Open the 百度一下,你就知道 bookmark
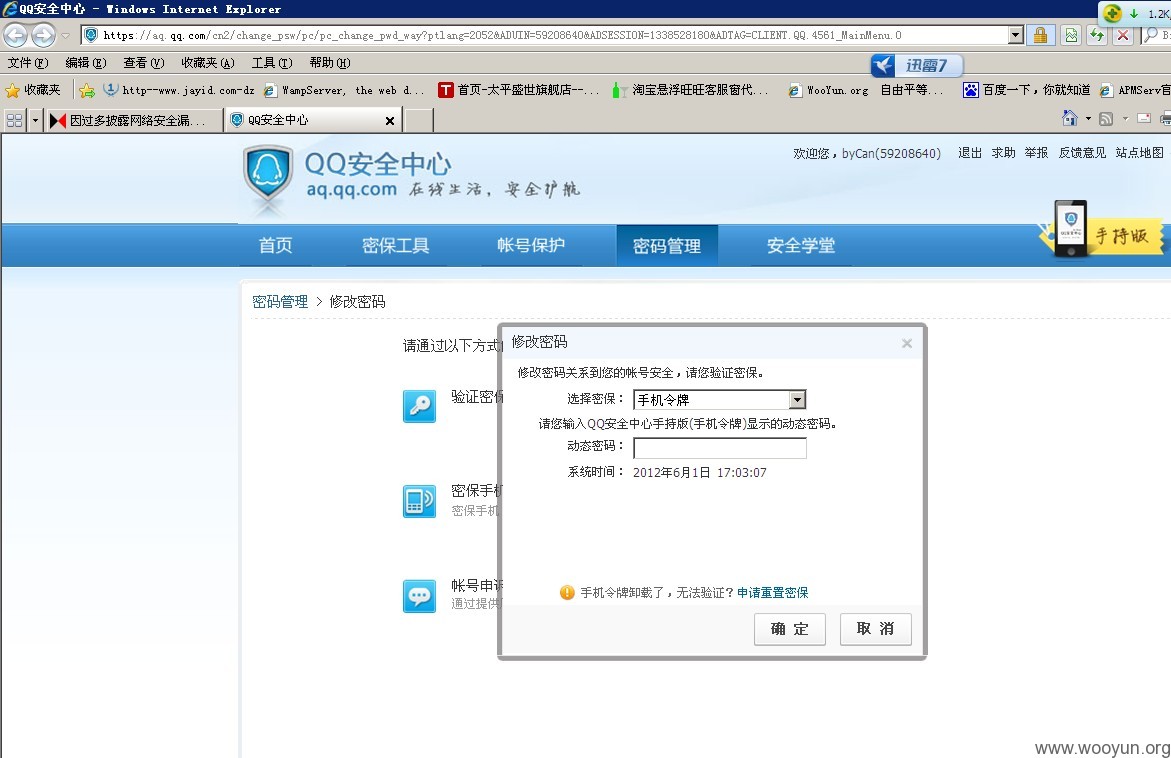The height and width of the screenshot is (758, 1171). point(1026,90)
